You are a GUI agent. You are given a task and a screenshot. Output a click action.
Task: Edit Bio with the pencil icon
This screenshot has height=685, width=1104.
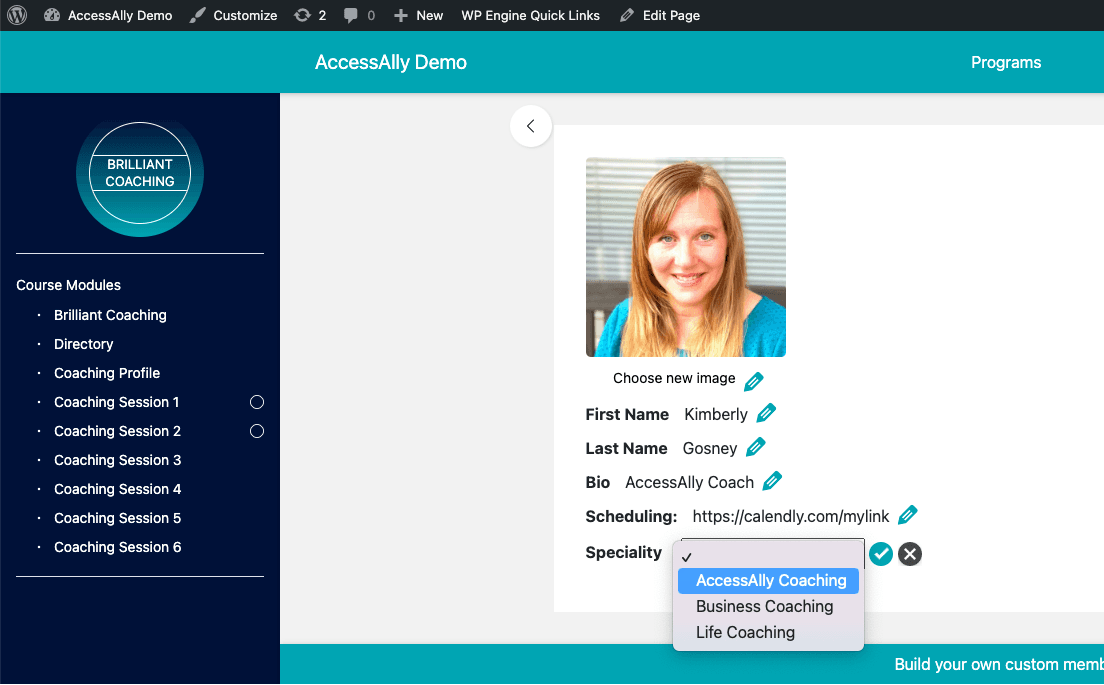click(772, 480)
